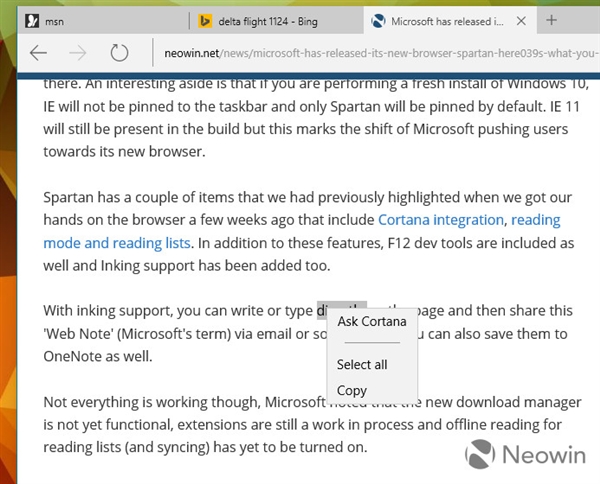
Task: Click the text 'Not everything is working though'
Action: pyautogui.click(x=152, y=402)
